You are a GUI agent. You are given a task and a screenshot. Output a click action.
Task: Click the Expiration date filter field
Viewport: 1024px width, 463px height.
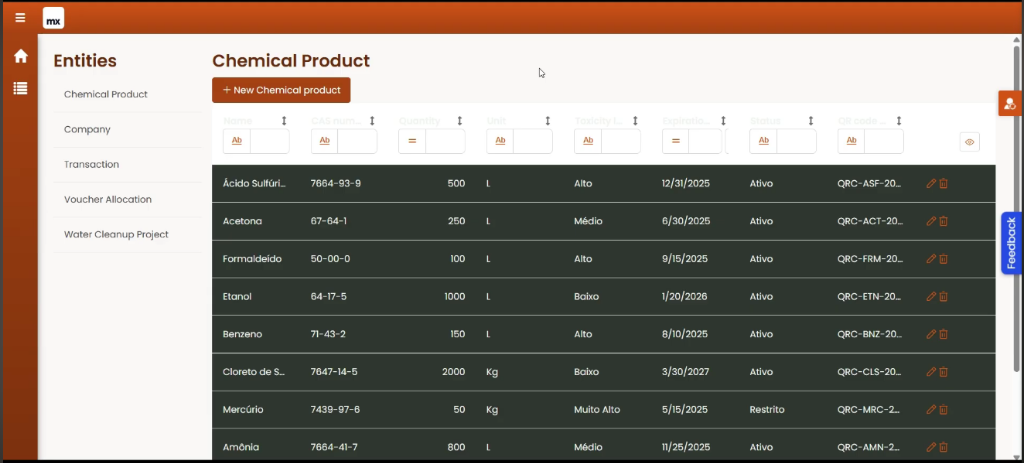(705, 141)
